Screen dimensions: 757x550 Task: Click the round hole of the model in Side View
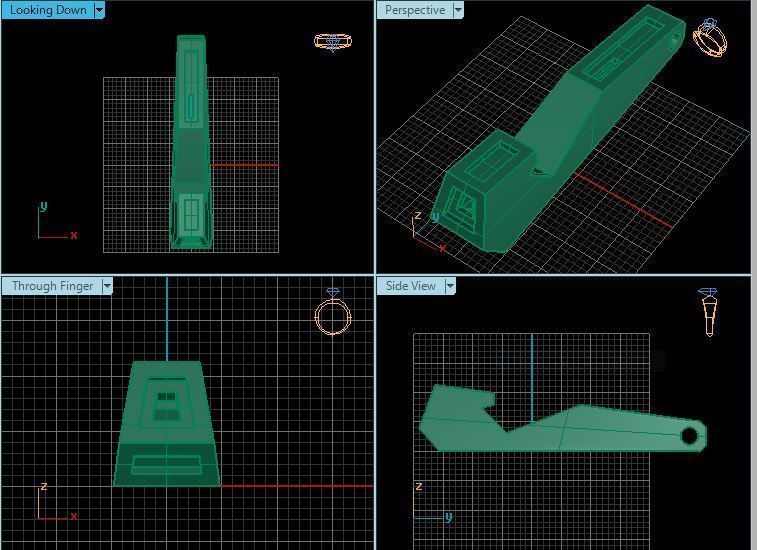(689, 436)
